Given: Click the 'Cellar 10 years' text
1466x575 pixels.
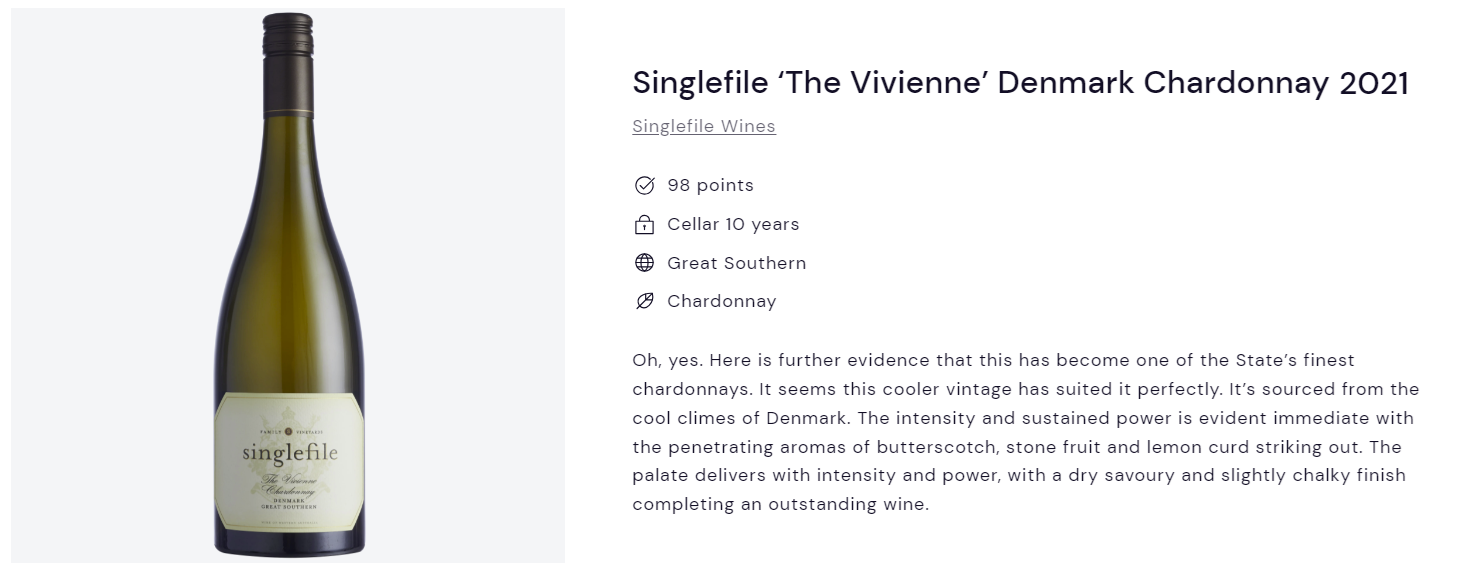Looking at the screenshot, I should (x=734, y=224).
